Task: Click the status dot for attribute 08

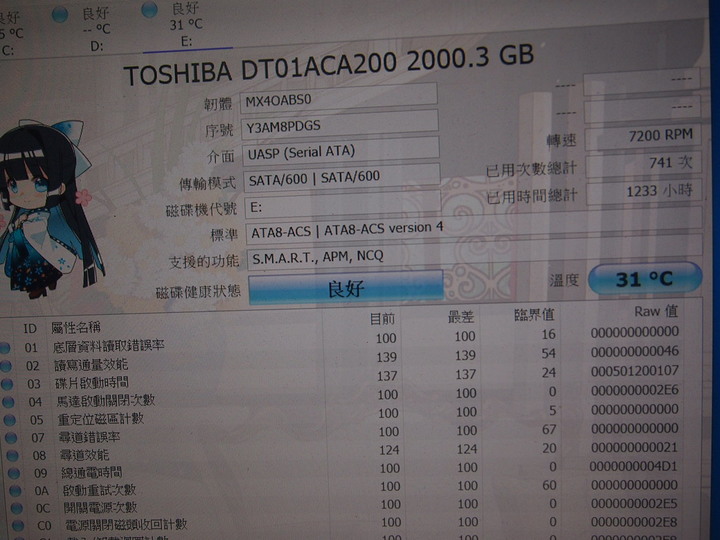Action: [12, 456]
